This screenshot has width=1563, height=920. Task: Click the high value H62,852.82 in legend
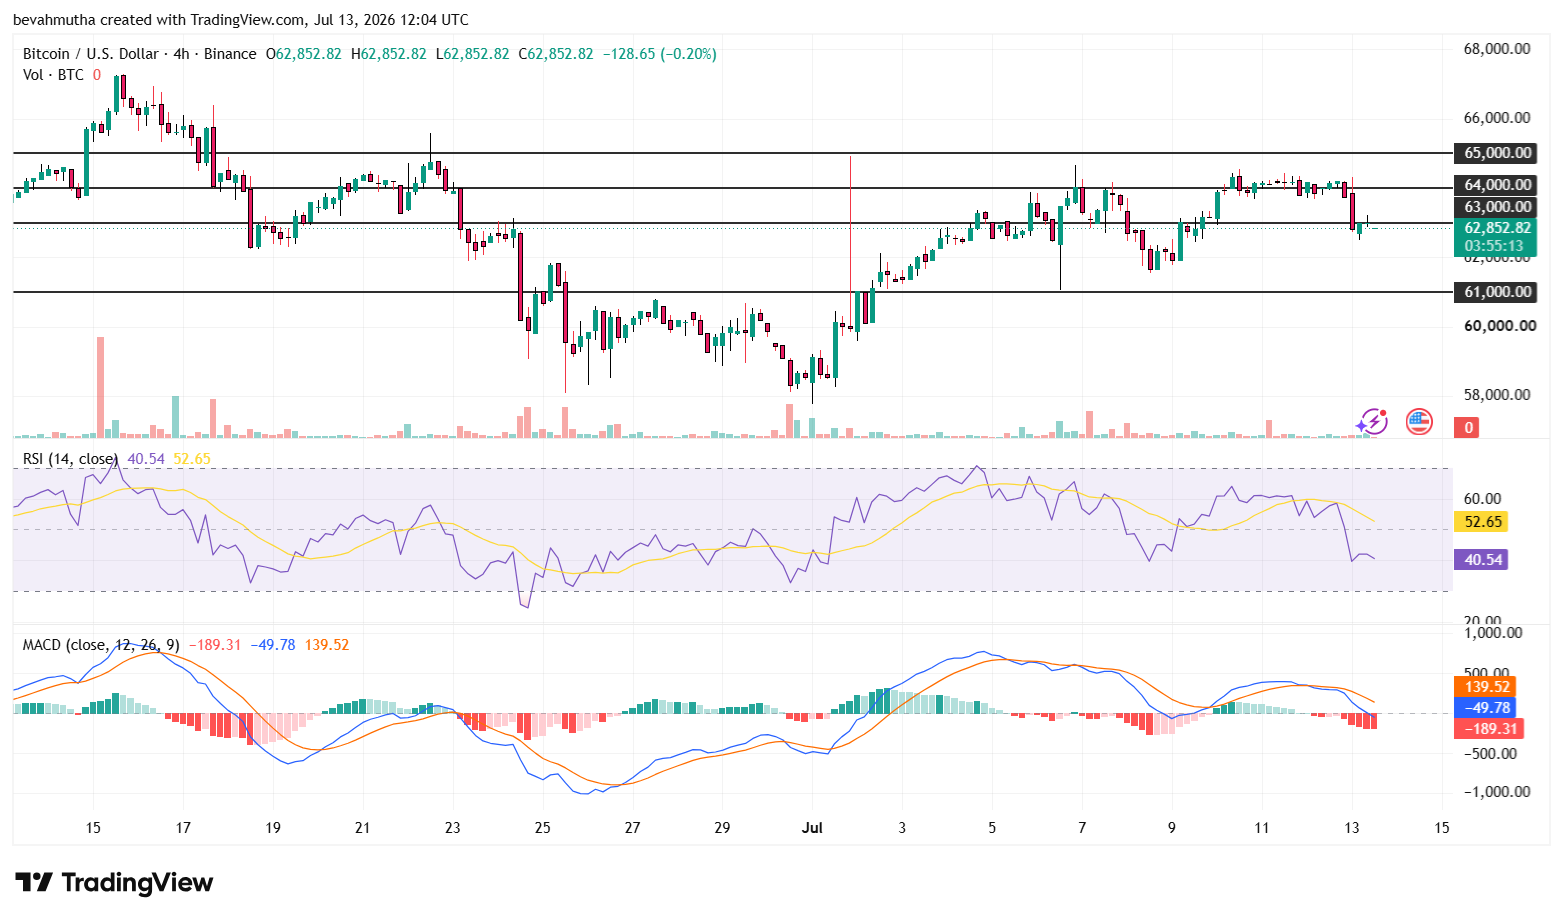pyautogui.click(x=388, y=54)
